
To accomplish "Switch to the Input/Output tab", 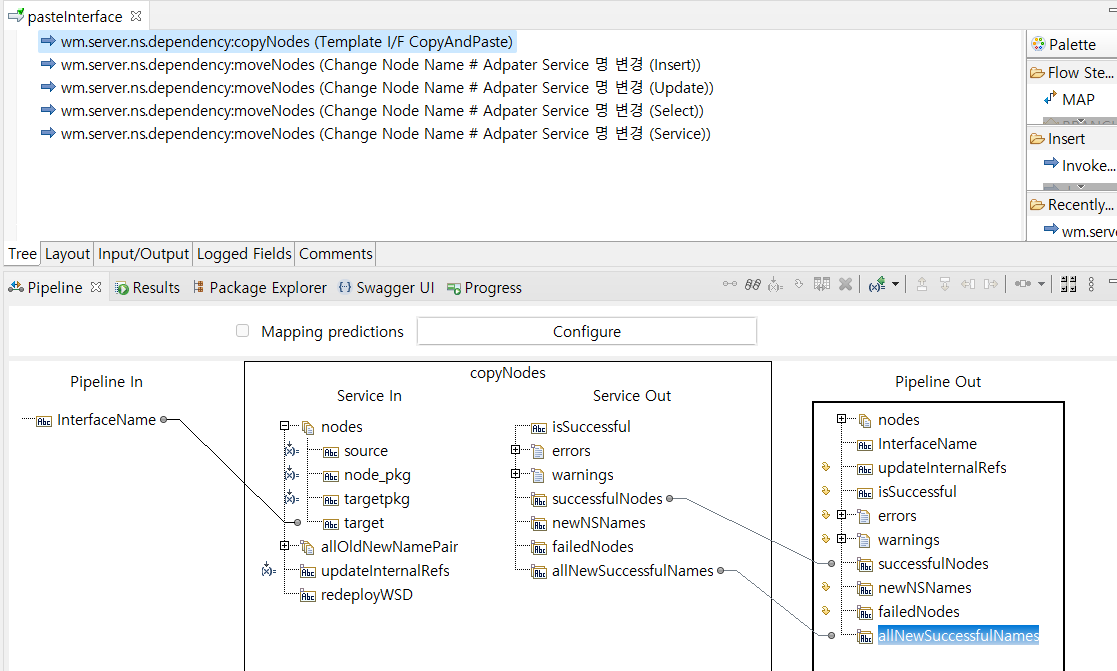I will click(x=143, y=254).
